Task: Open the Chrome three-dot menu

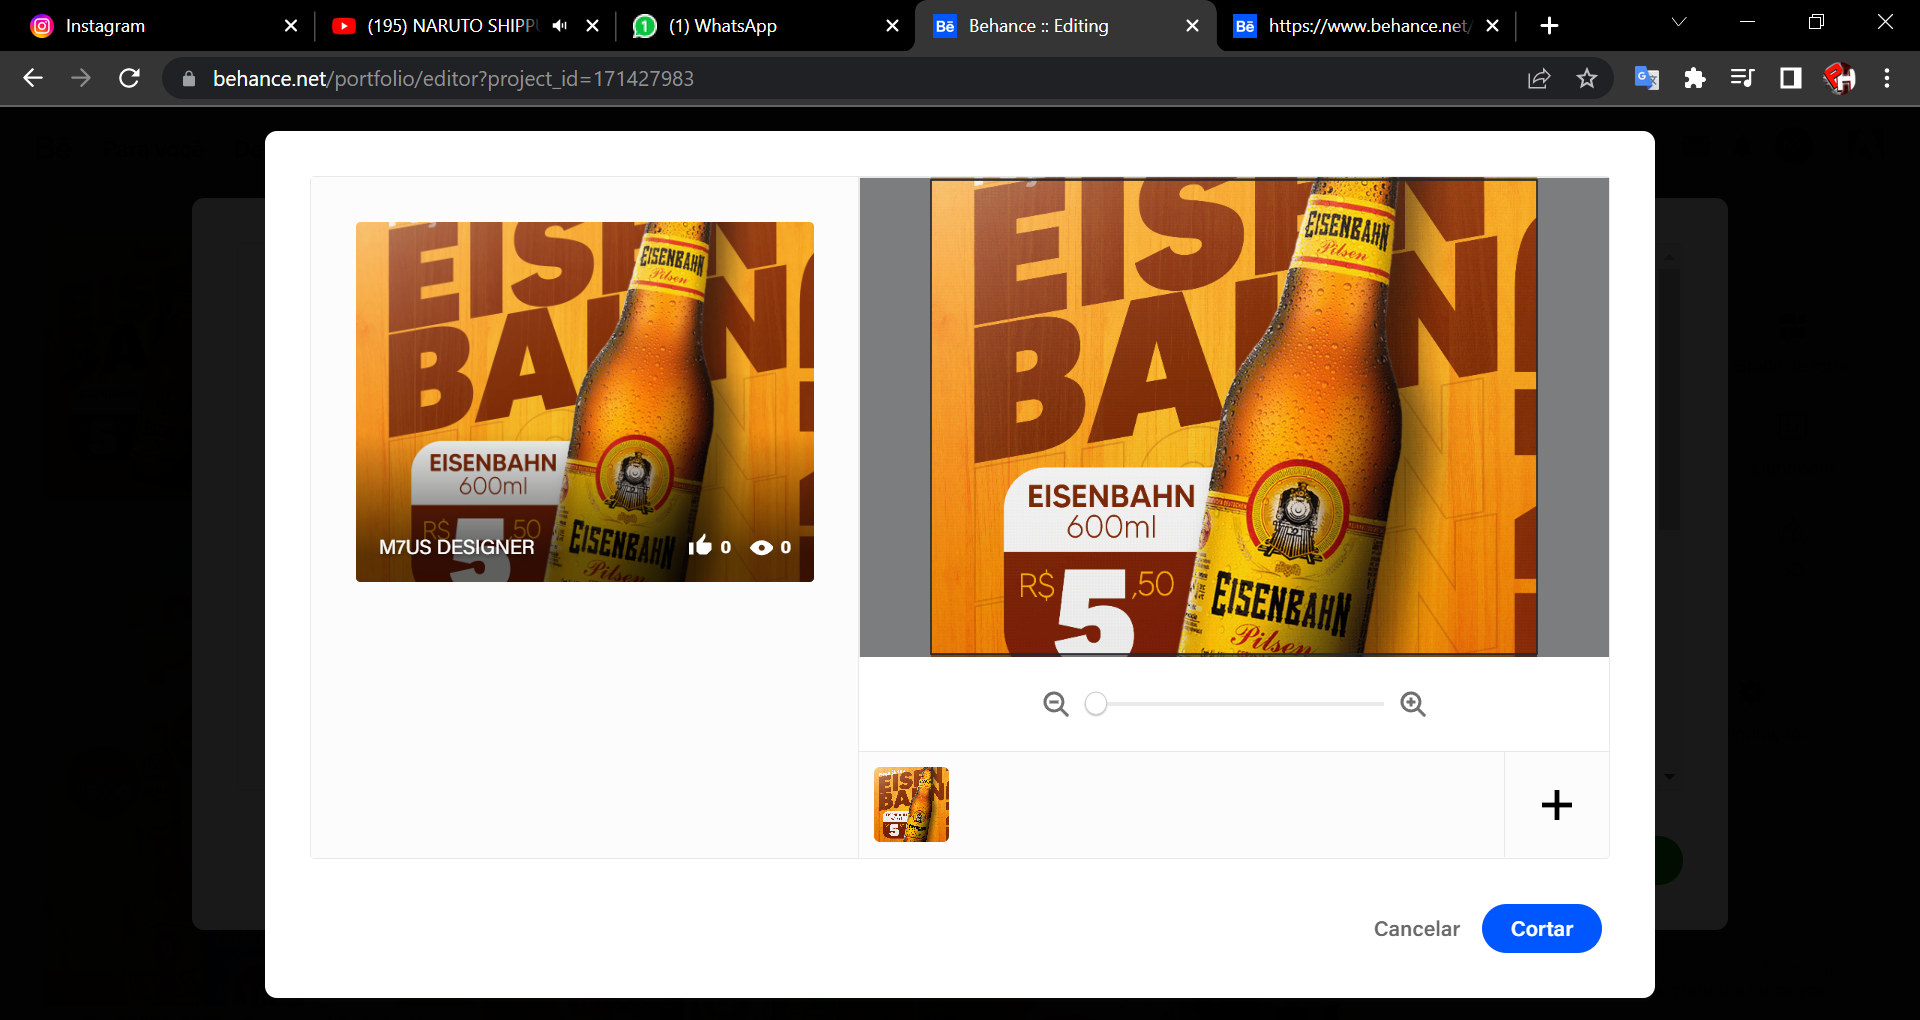Action: pos(1887,78)
